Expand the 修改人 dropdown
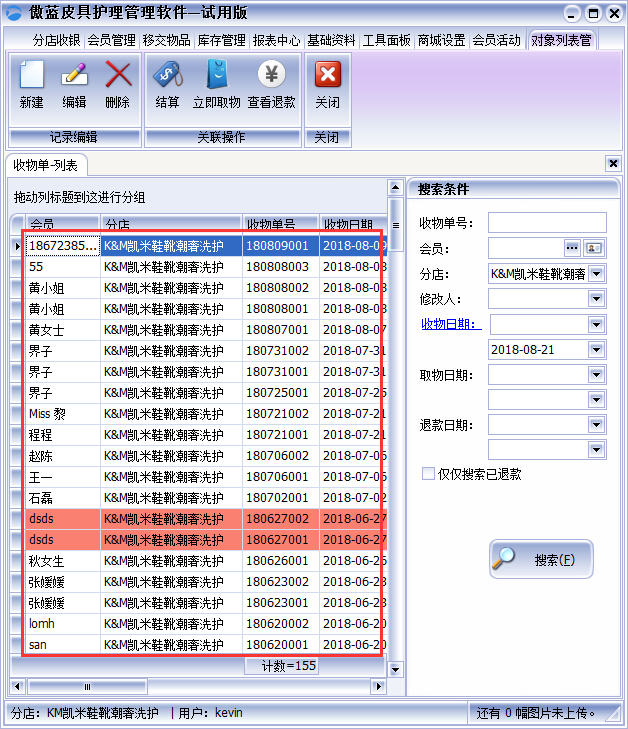 click(597, 298)
